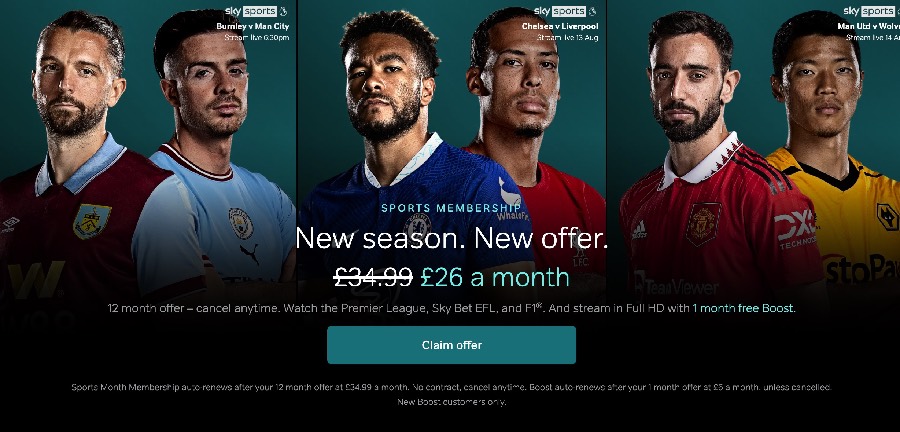
Task: Click the £26 a month price text
Action: [495, 277]
